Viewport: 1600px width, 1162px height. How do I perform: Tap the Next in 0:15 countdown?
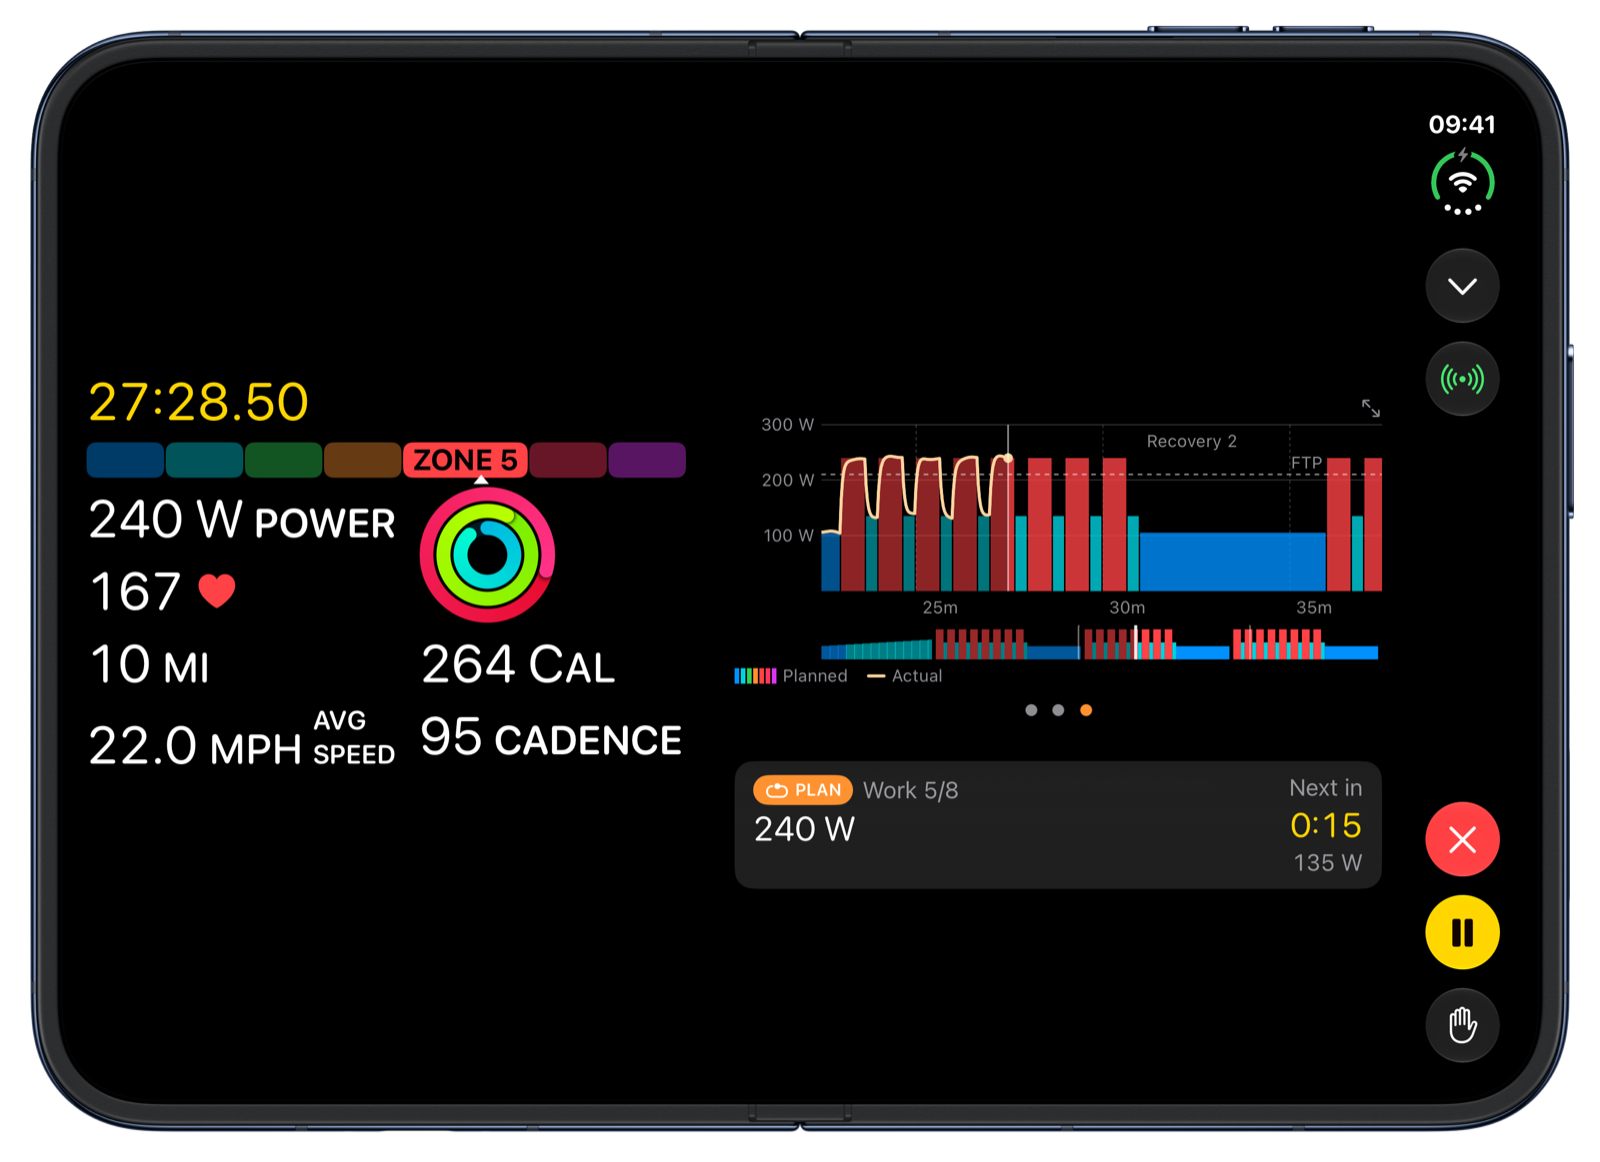coord(1325,808)
